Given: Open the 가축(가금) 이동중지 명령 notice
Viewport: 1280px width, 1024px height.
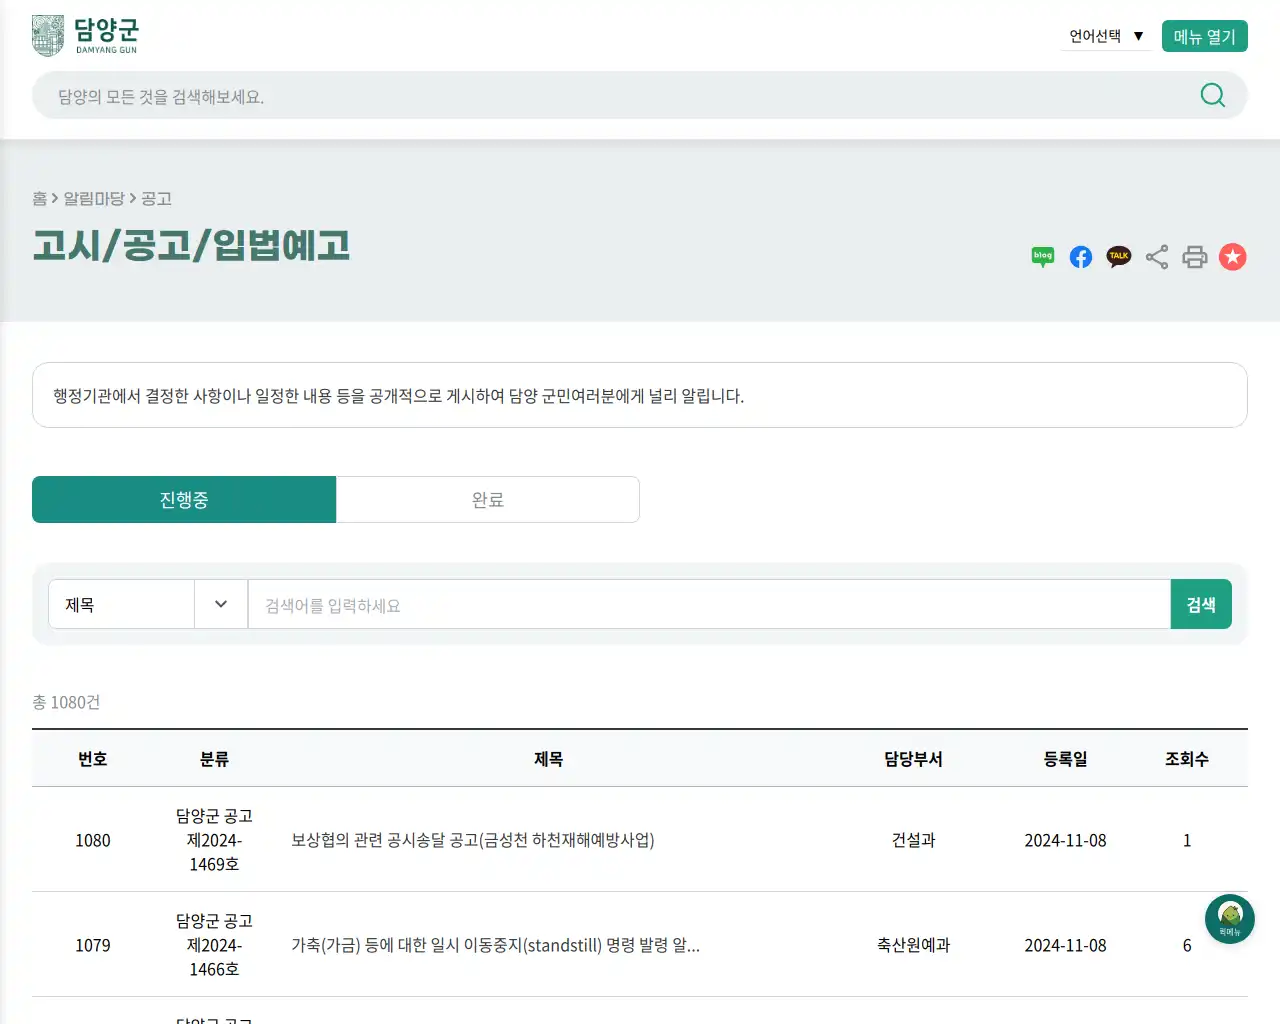Looking at the screenshot, I should 498,945.
